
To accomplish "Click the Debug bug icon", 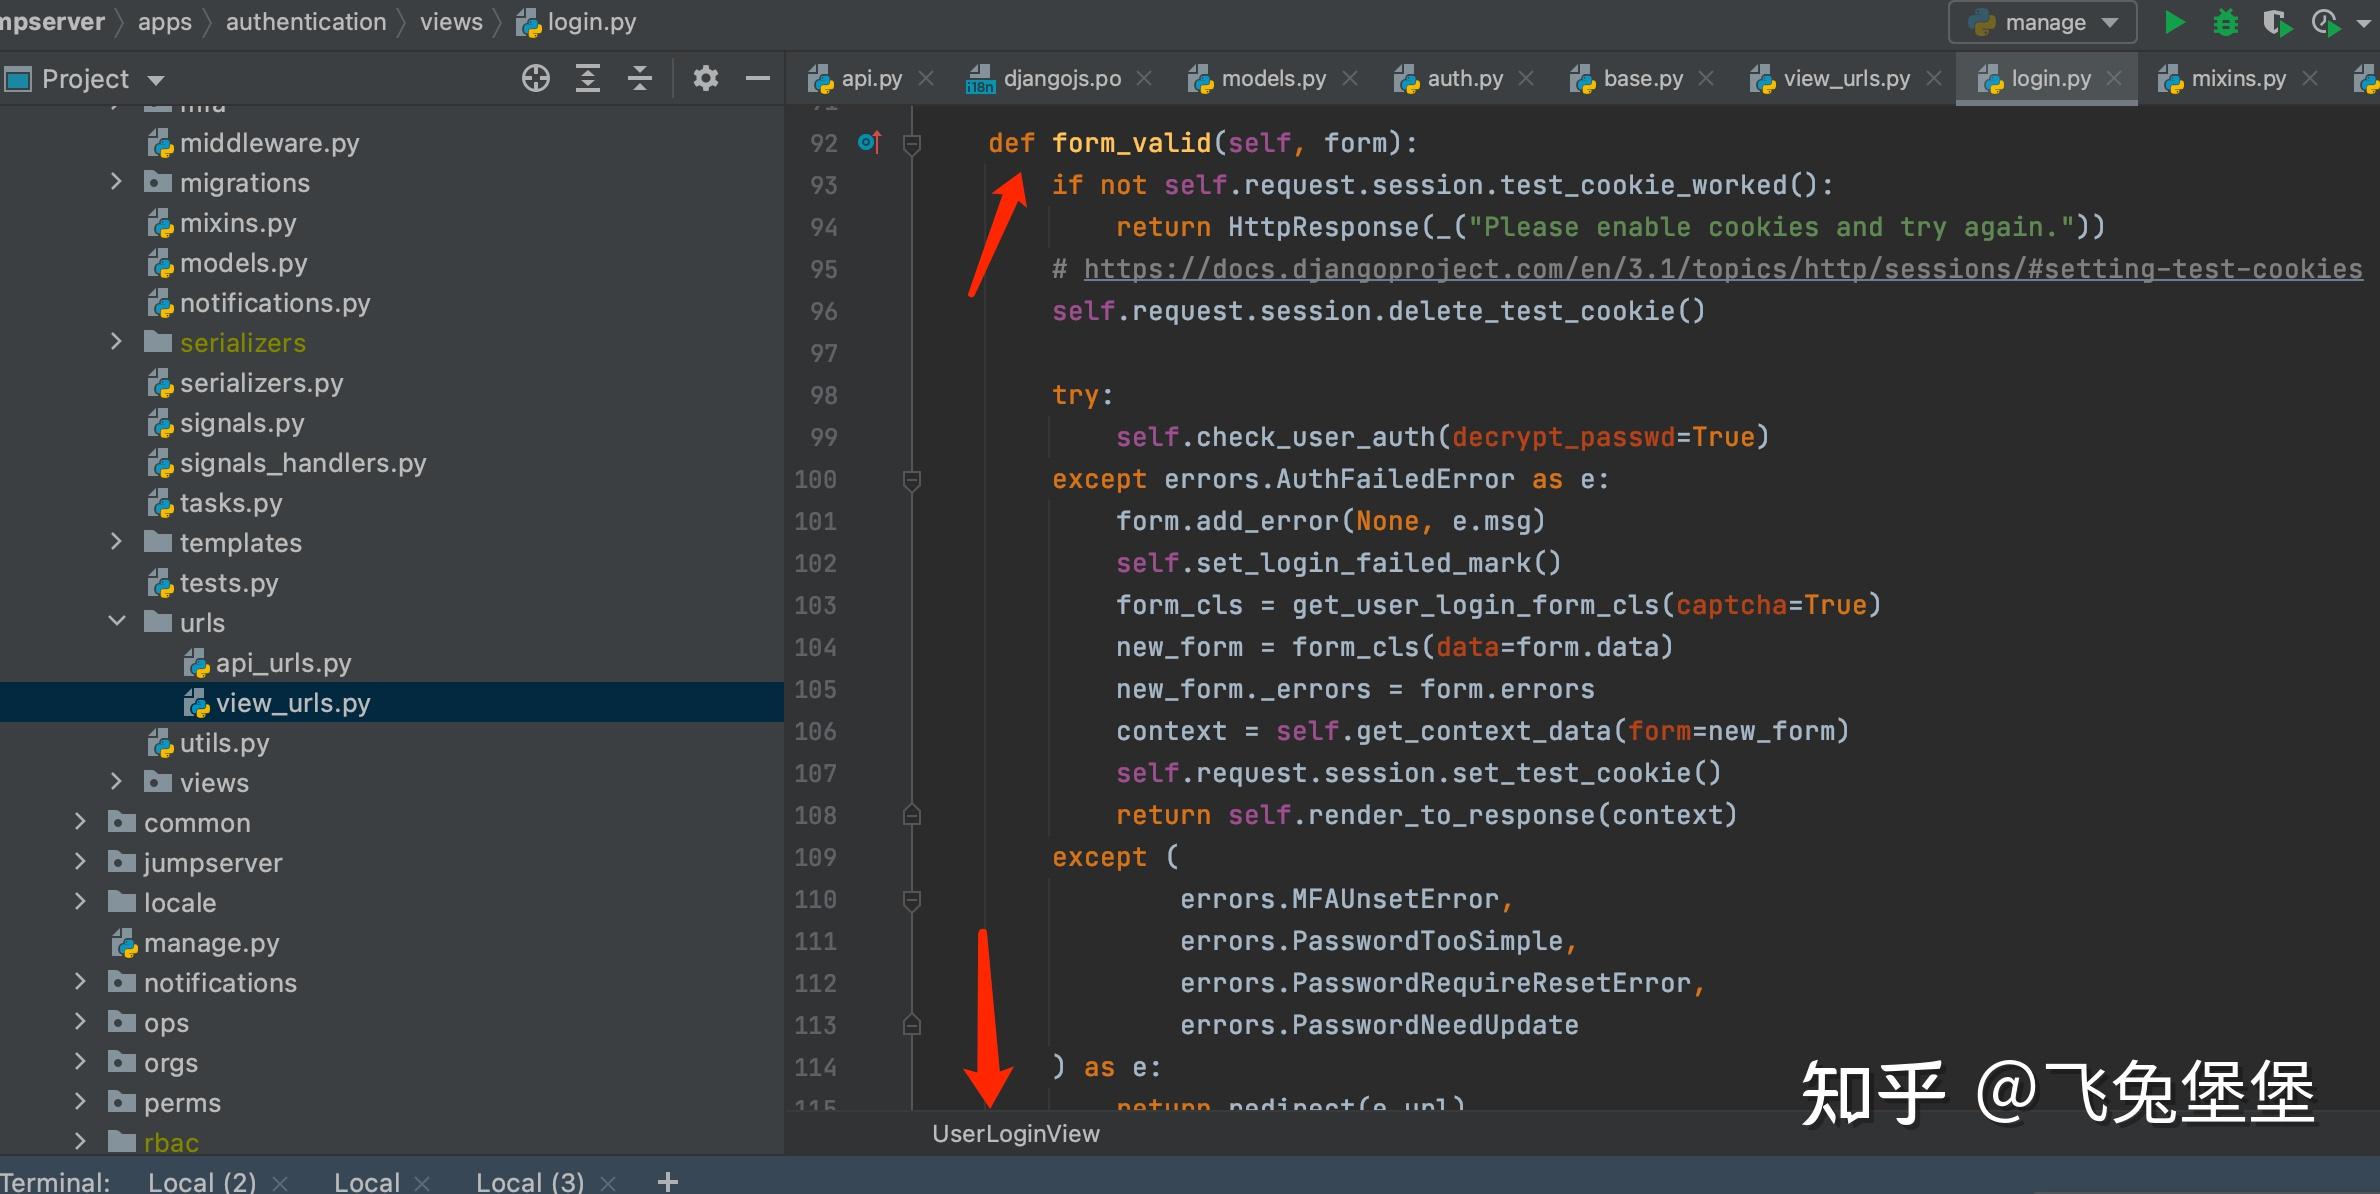I will [x=2225, y=22].
